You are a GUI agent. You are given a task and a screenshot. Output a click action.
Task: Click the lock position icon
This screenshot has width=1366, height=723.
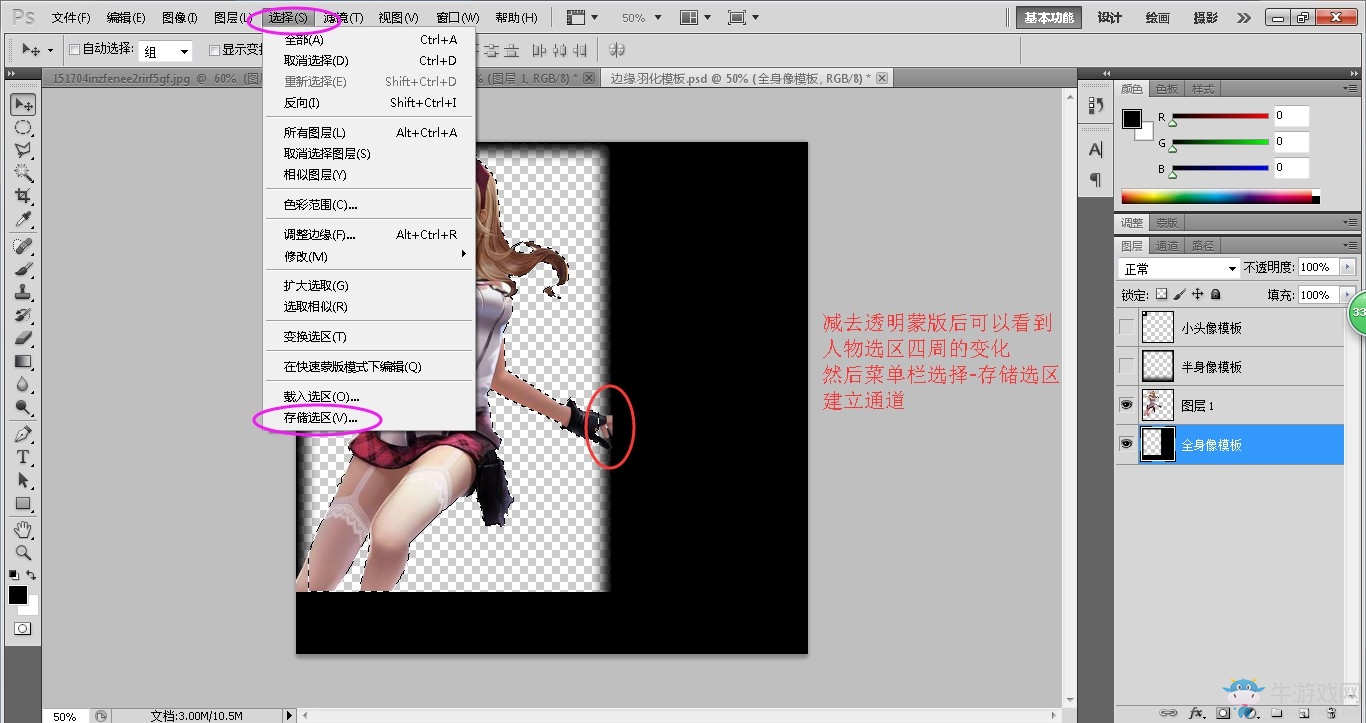pos(1197,295)
